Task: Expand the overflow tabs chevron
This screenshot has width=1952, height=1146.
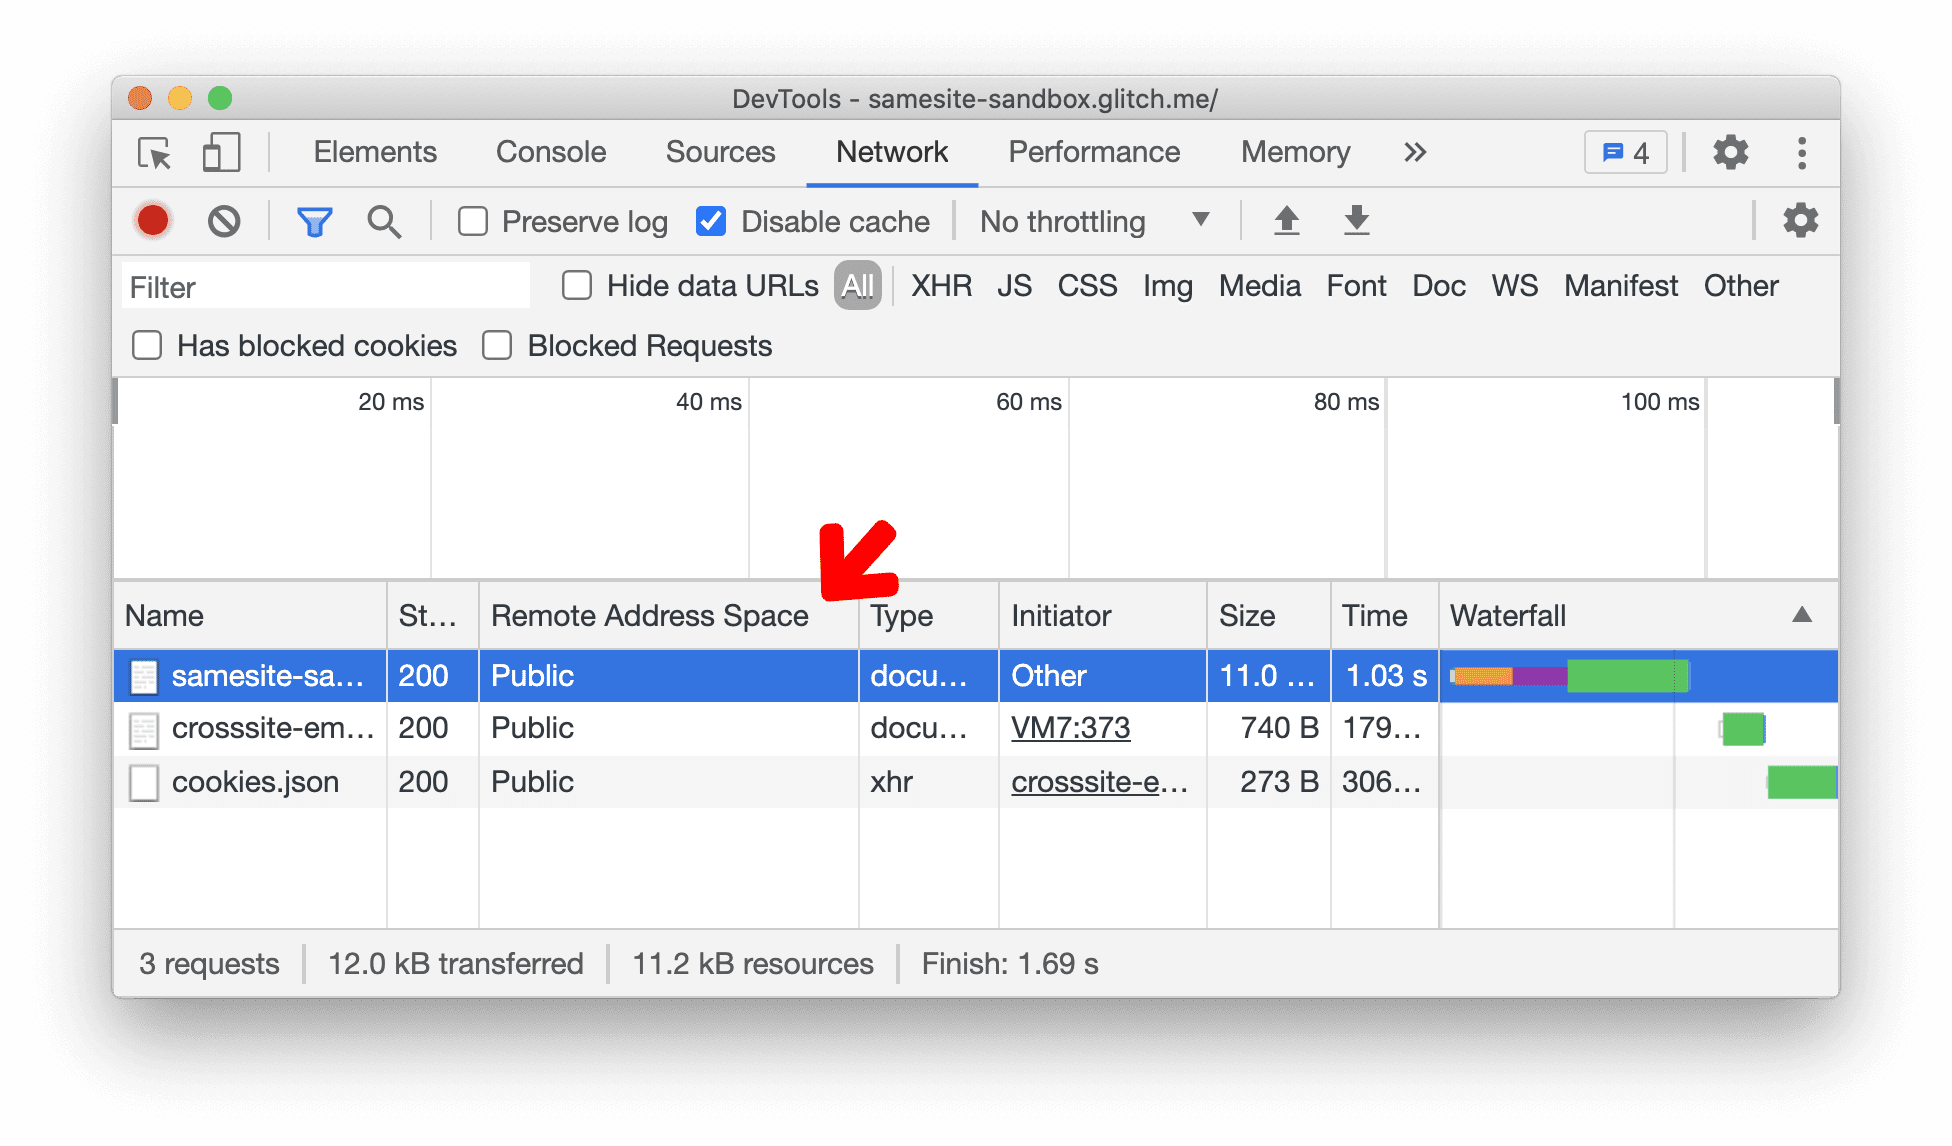Action: point(1415,151)
